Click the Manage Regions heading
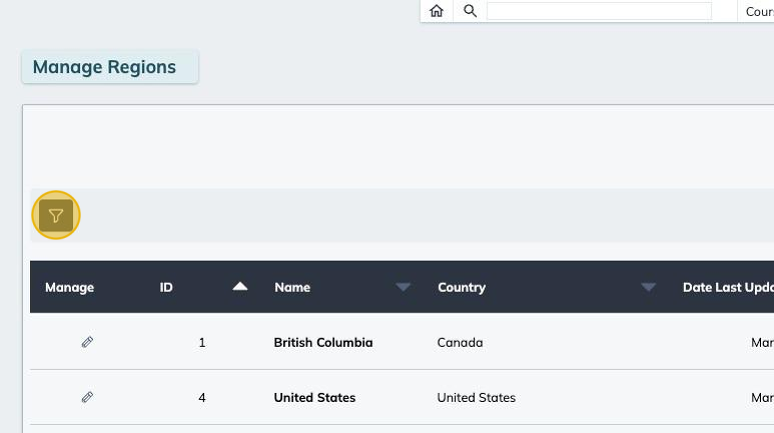This screenshot has width=774, height=433. (104, 67)
